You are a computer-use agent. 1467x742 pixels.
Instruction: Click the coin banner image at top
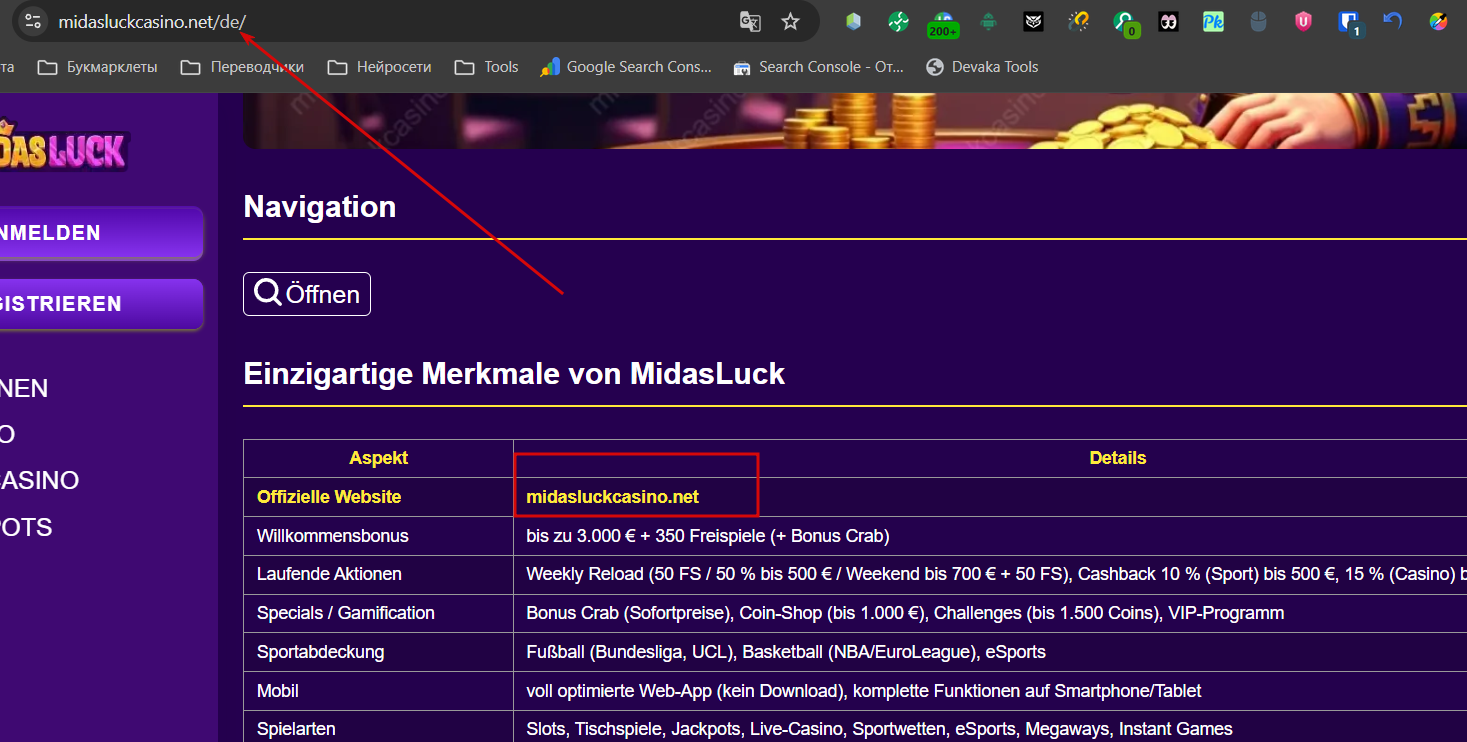point(855,121)
